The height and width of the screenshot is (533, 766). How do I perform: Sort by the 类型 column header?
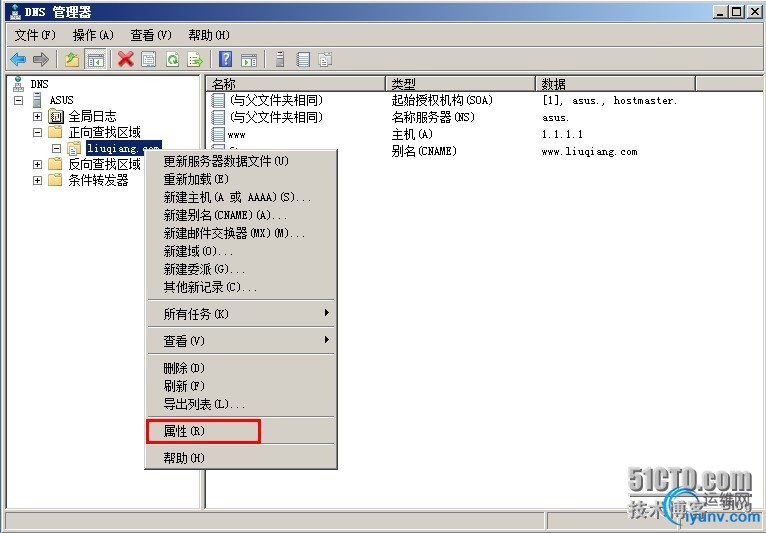(x=461, y=84)
